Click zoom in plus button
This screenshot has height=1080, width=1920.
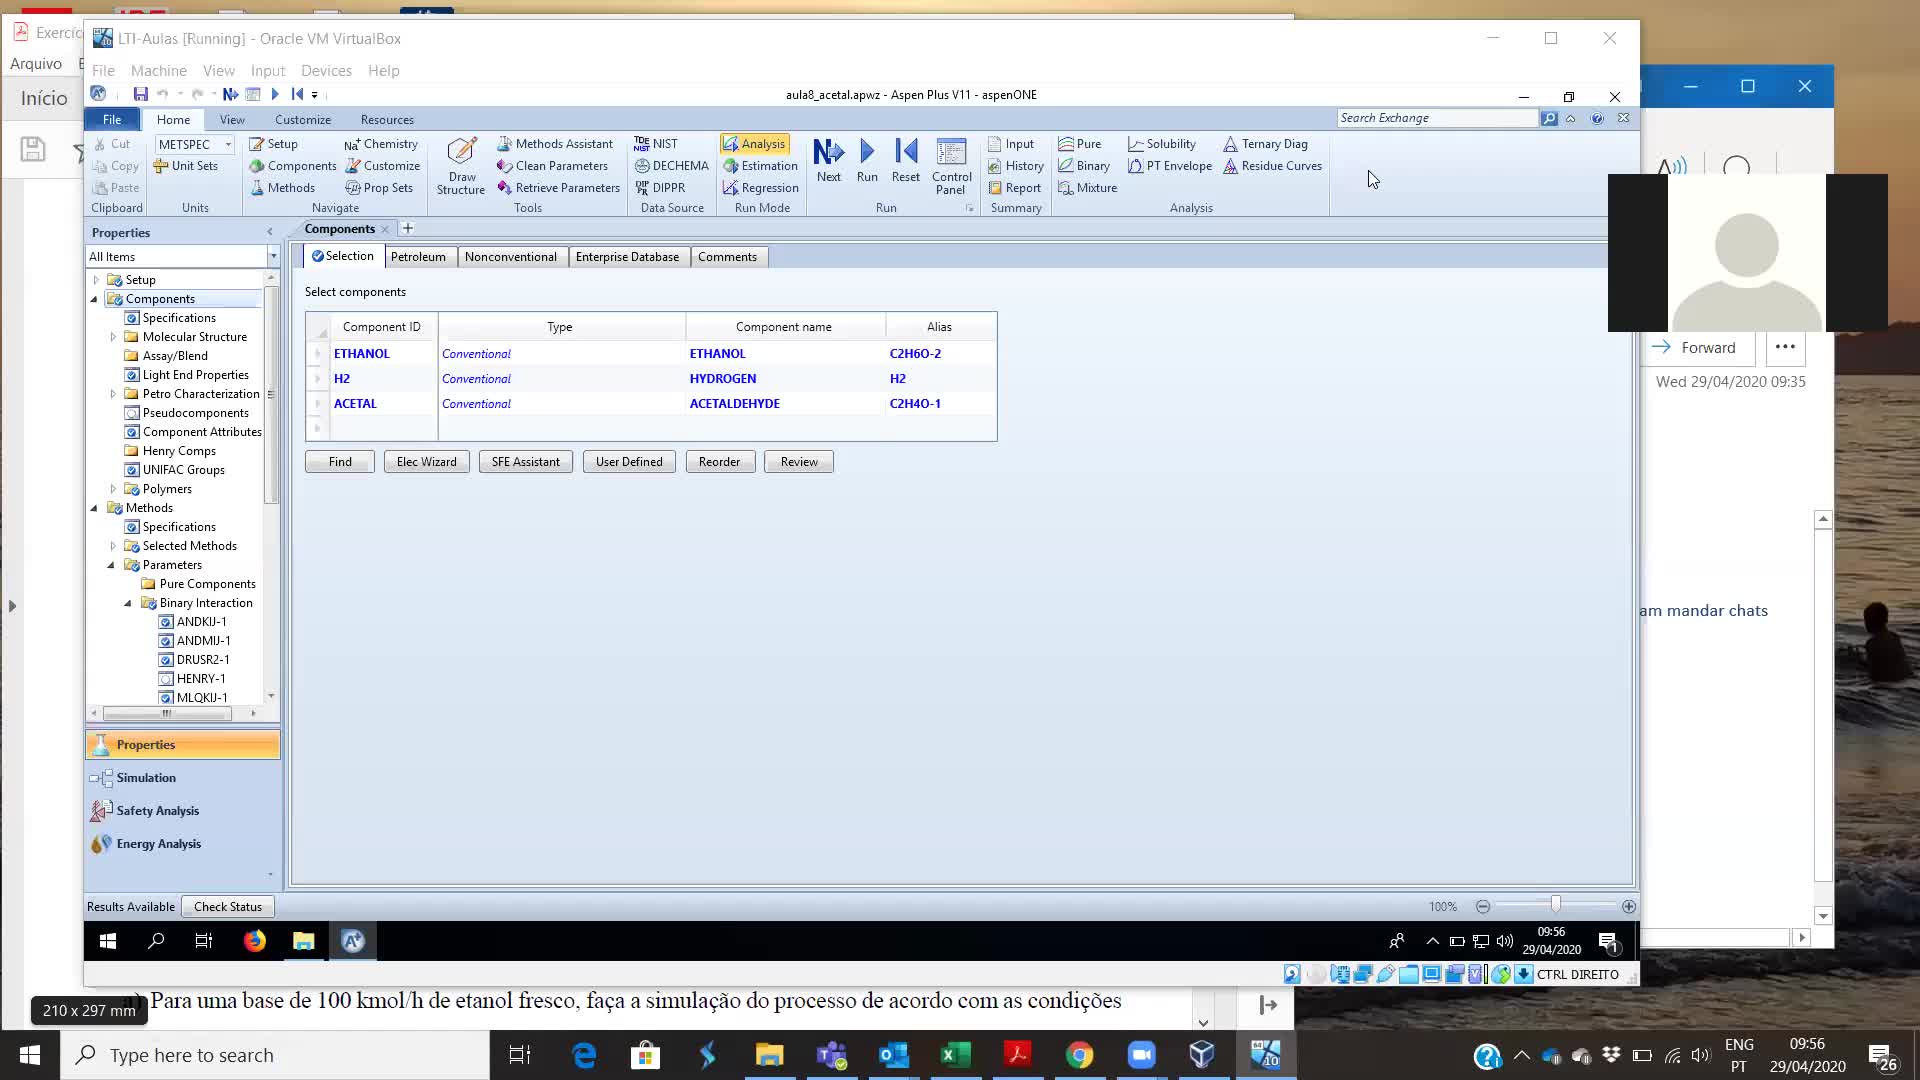[1629, 906]
